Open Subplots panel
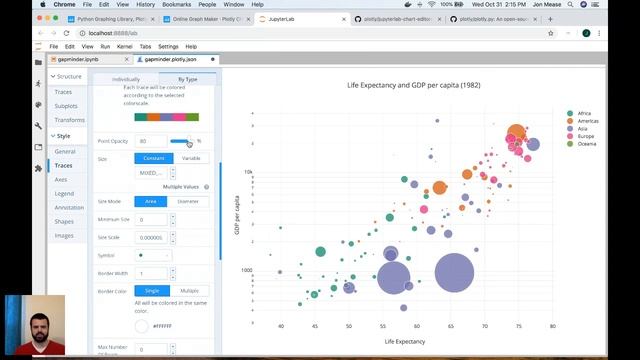640x360 pixels. tap(66, 106)
